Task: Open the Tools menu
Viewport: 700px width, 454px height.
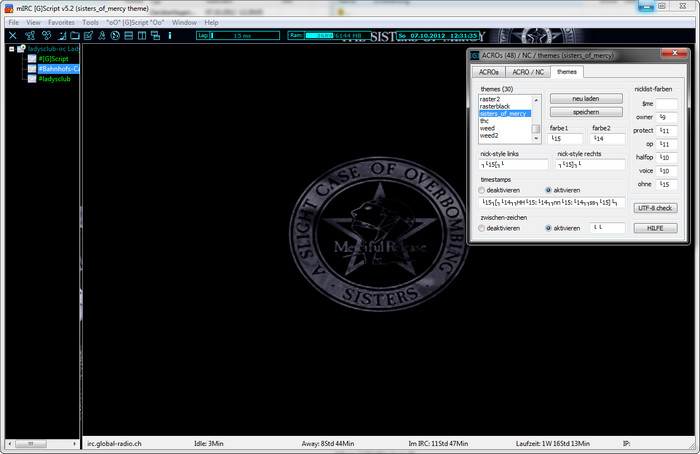Action: click(x=90, y=22)
